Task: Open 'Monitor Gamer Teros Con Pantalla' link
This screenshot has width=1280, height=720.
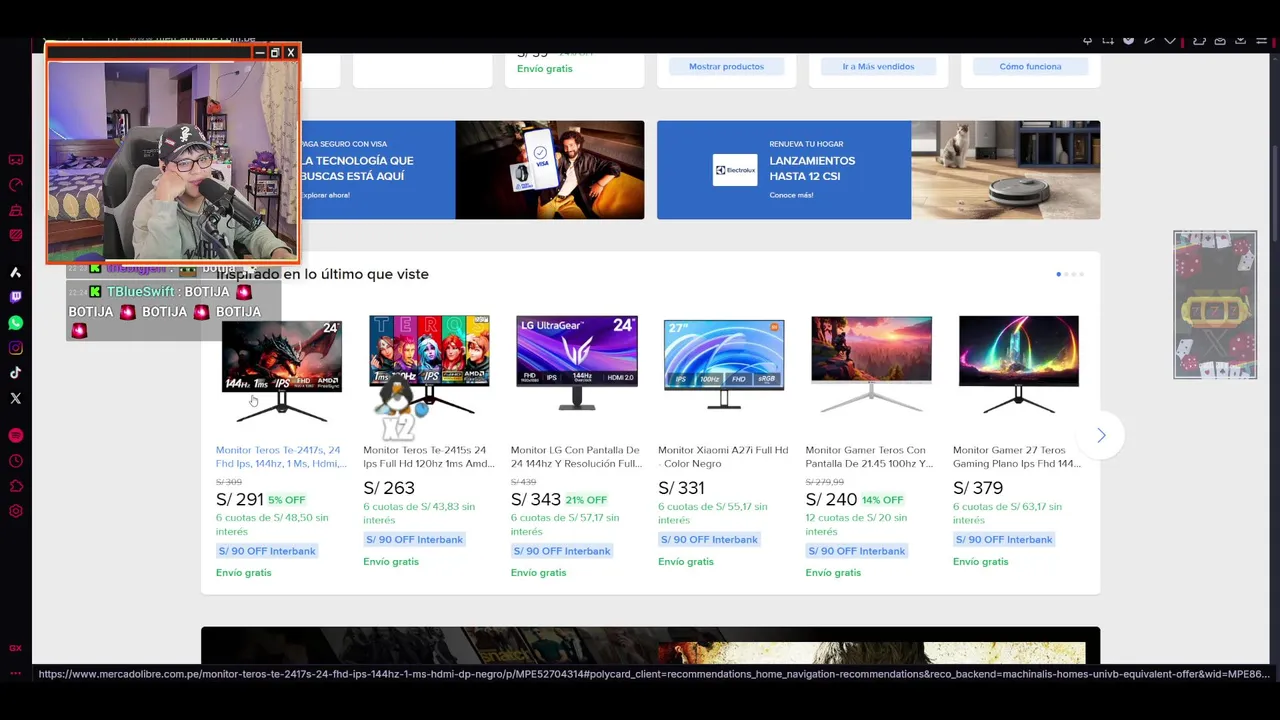Action: (x=871, y=457)
